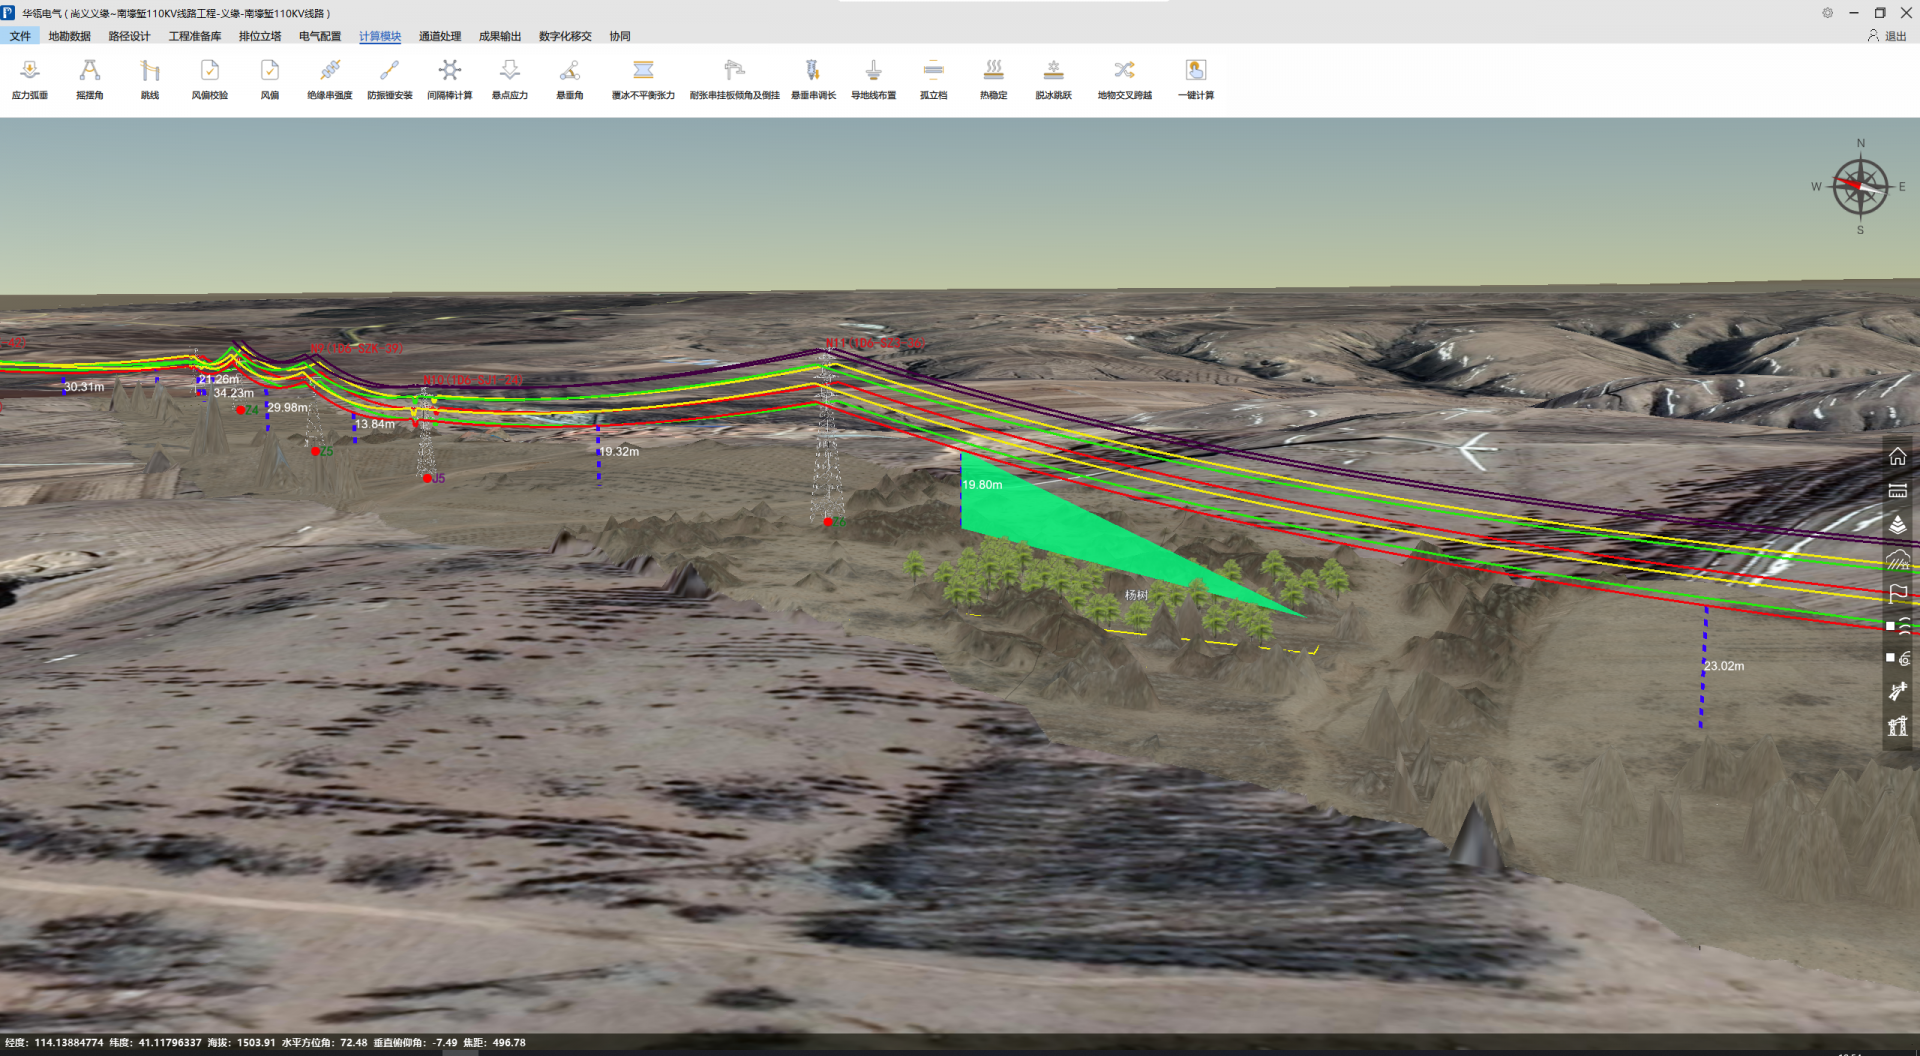The image size is (1920, 1056).
Task: Click the flag marker icon
Action: (1897, 594)
